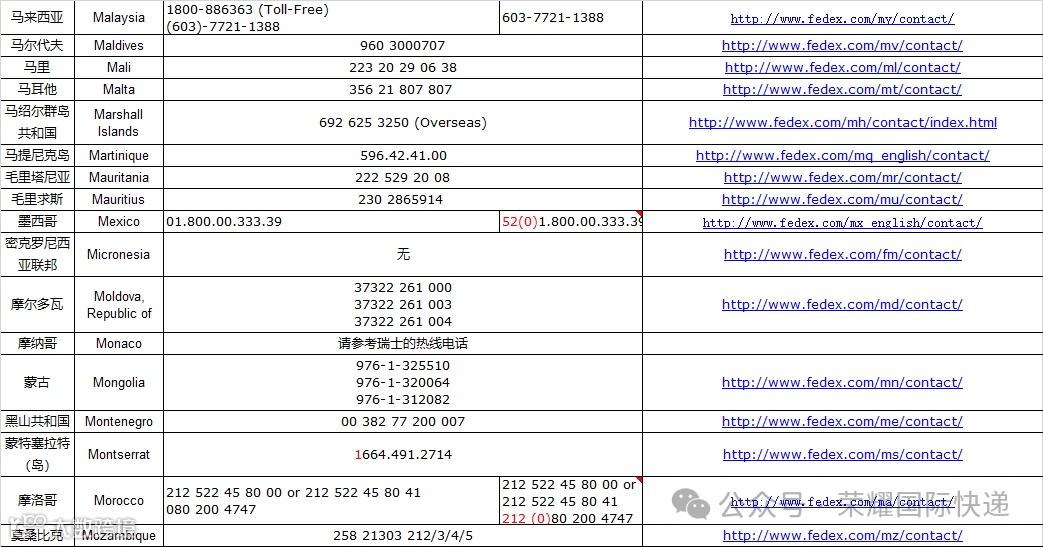
Task: Select the Mexico country cell
Action: (x=118, y=221)
